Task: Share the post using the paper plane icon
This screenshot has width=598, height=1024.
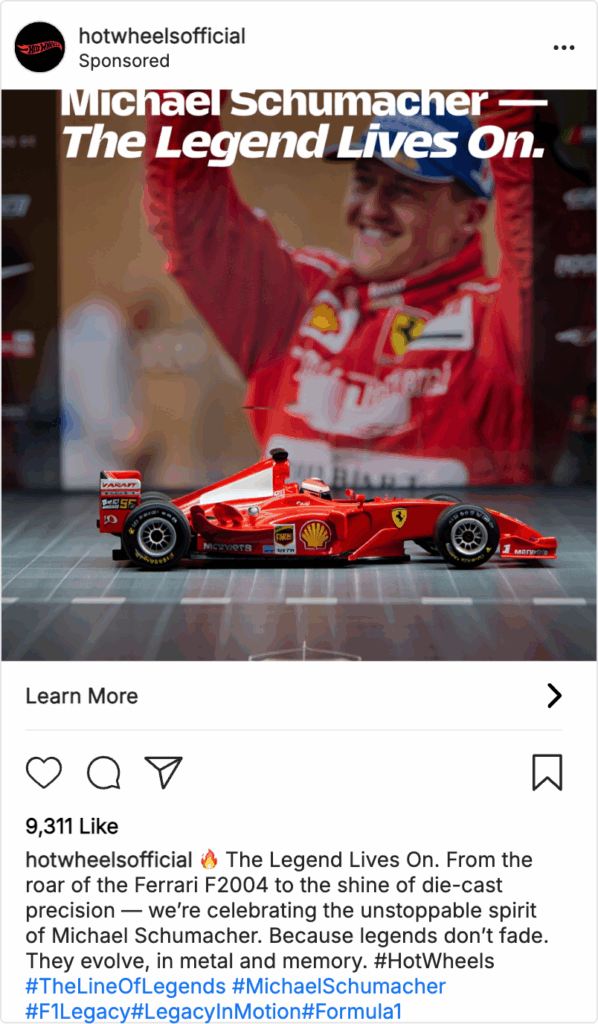Action: [163, 772]
